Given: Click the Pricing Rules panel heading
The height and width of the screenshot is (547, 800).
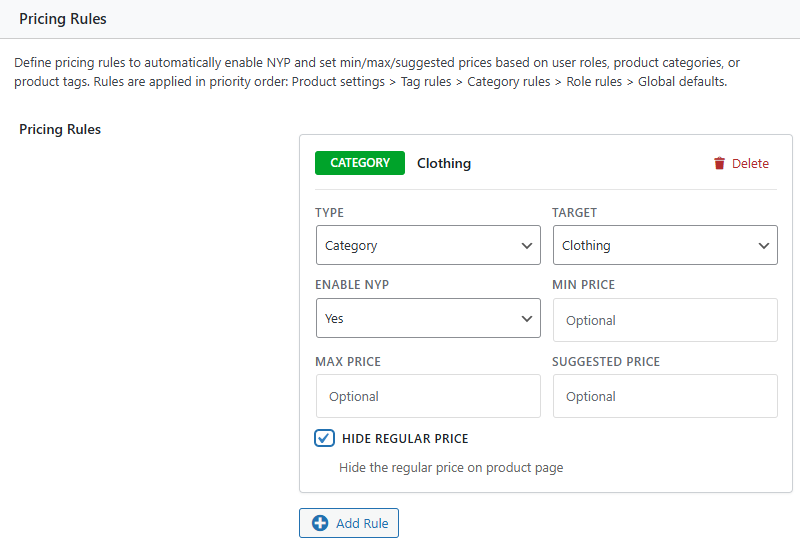Looking at the screenshot, I should point(63,19).
